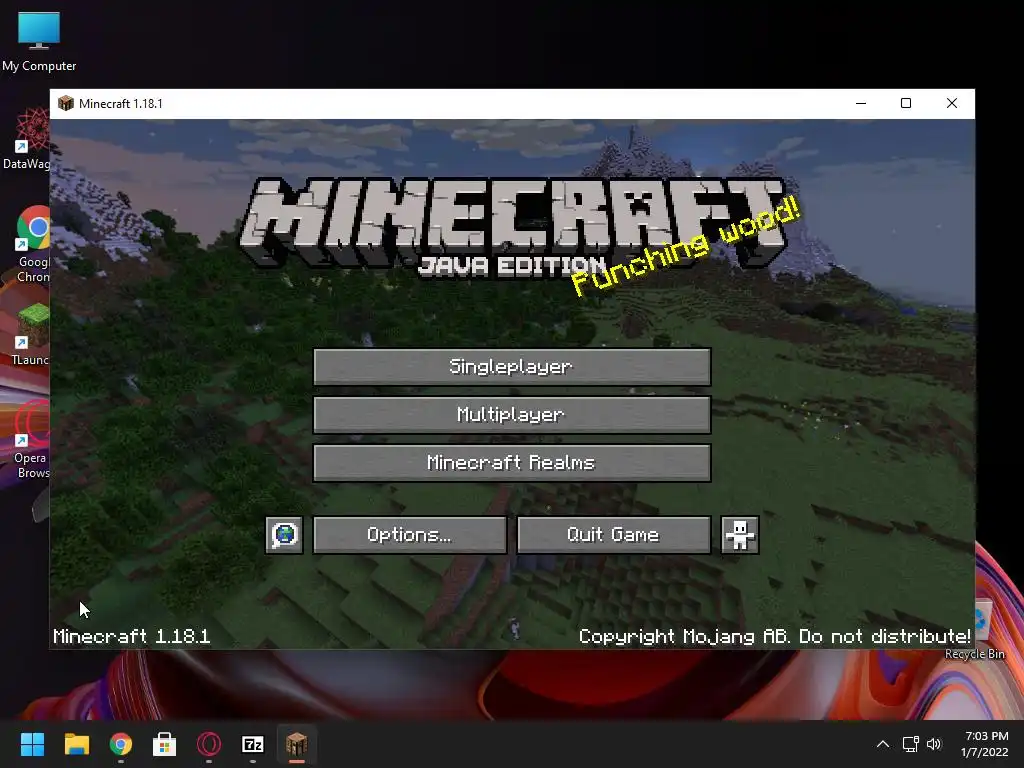Open Minecraft Realms

tap(512, 463)
